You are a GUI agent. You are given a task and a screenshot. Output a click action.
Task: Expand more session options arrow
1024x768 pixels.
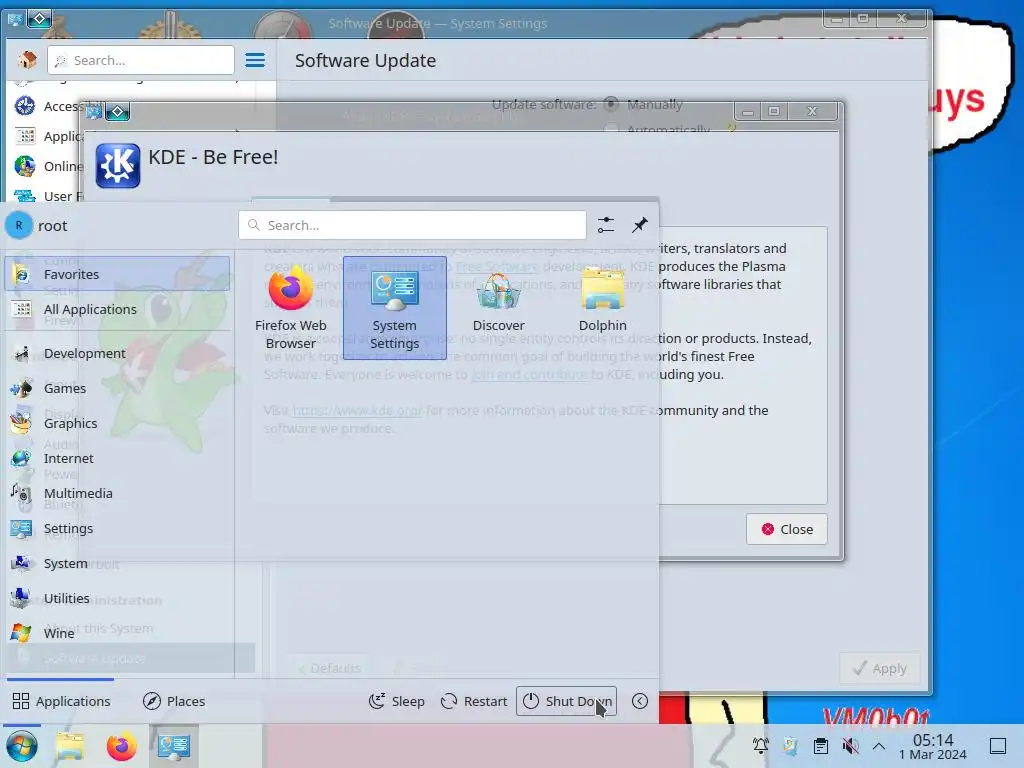point(640,701)
